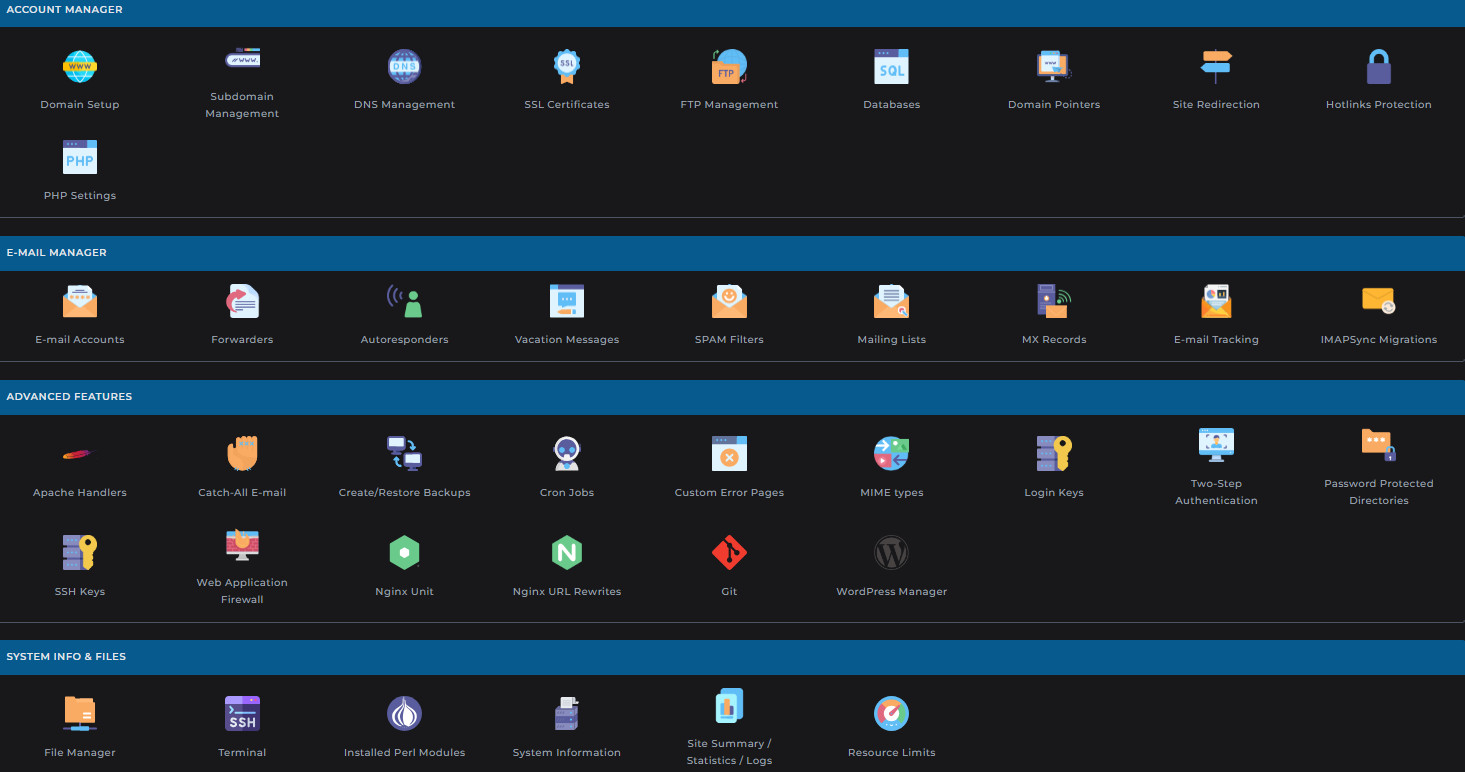Click the Login Keys icon
This screenshot has height=772, width=1465.
(1054, 455)
